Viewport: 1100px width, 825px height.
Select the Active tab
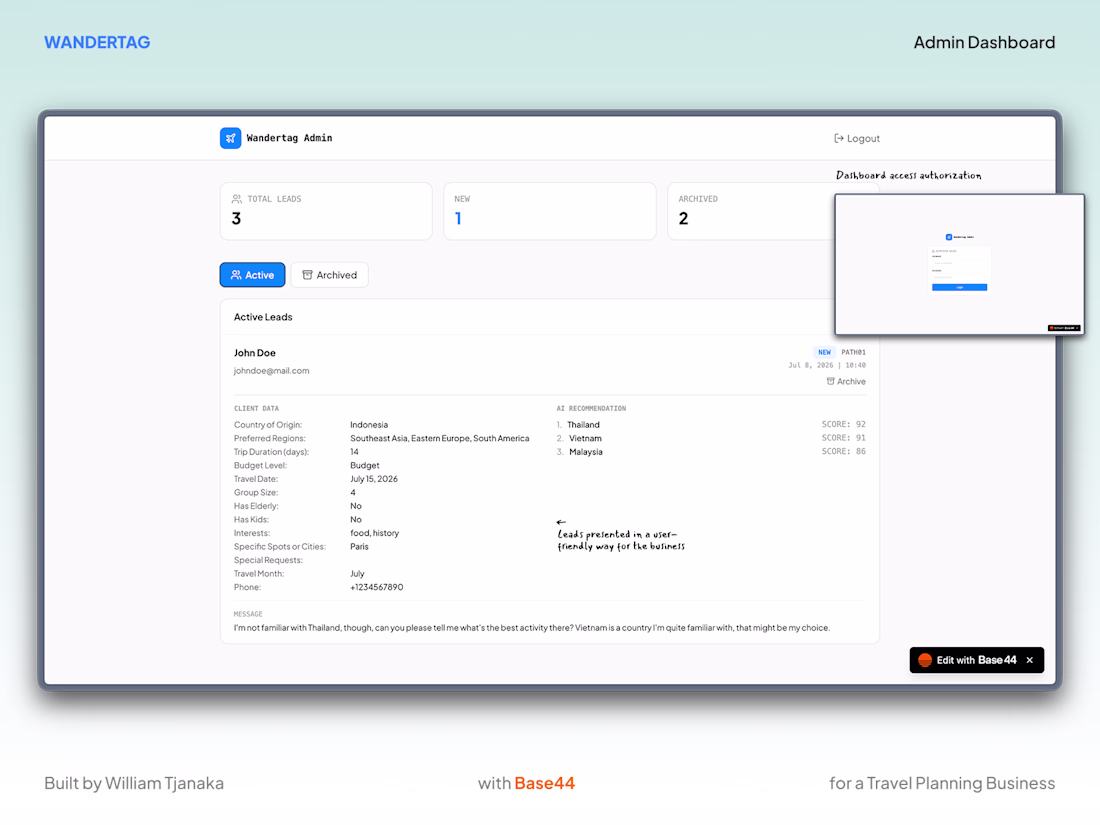tap(253, 275)
